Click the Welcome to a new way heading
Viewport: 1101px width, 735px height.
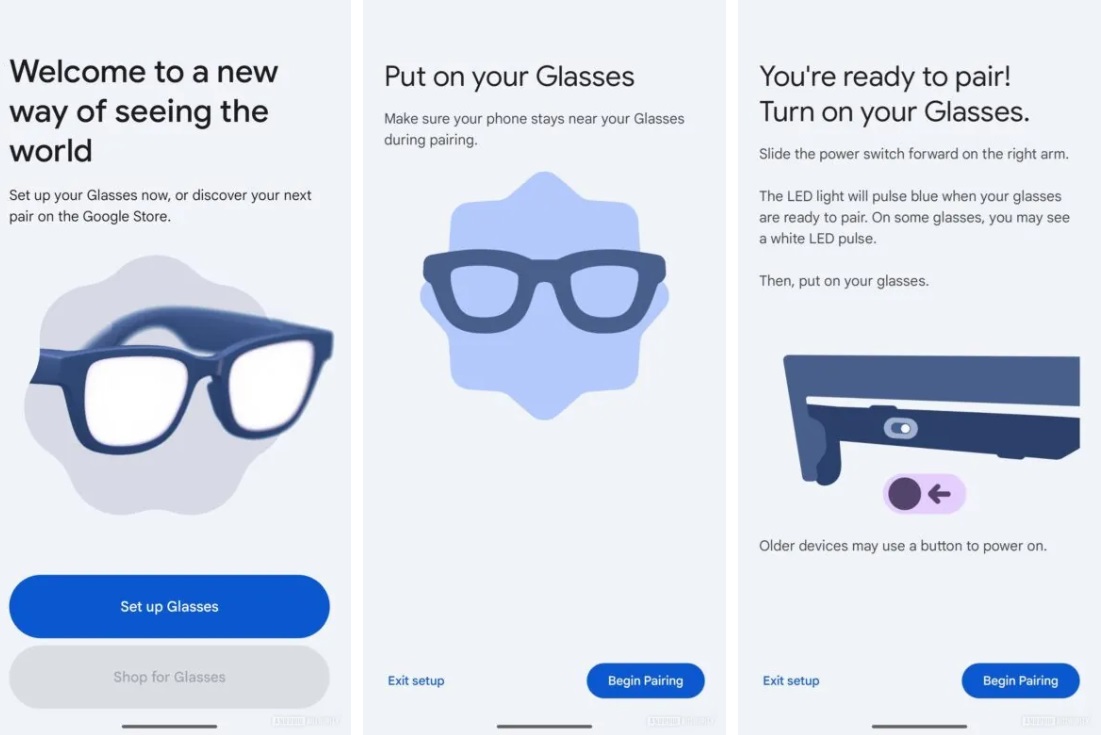(144, 111)
